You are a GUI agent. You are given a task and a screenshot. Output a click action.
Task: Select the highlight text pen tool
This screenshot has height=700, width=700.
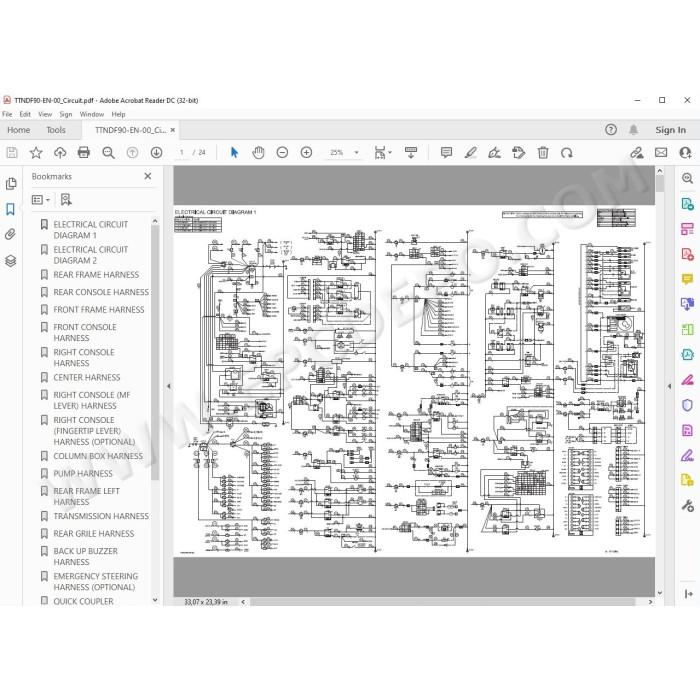[x=470, y=153]
